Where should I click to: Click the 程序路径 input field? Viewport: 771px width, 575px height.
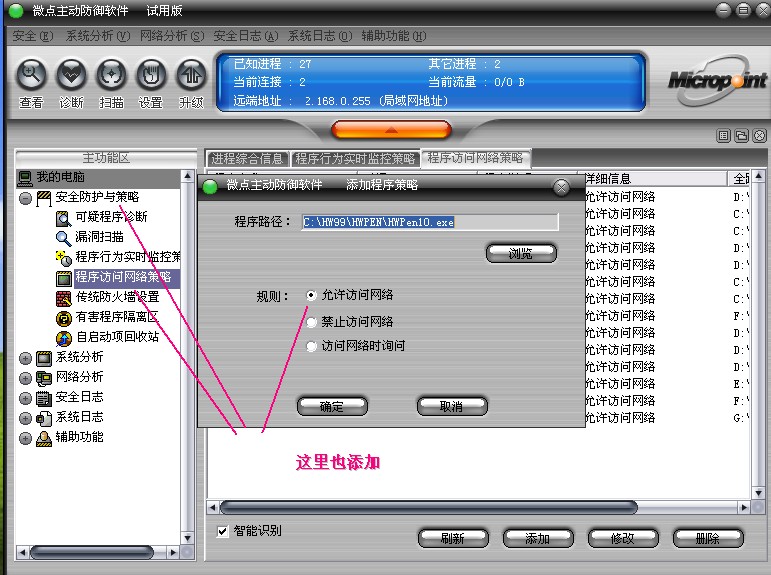[x=430, y=222]
